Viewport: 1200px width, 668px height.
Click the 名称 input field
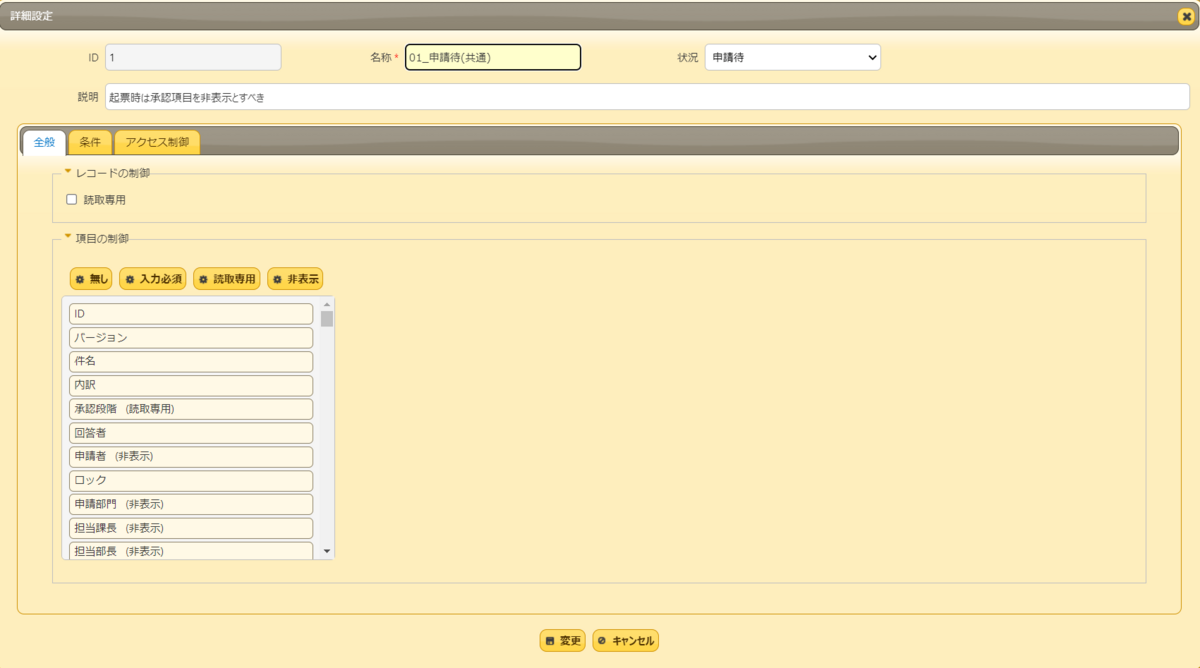pos(493,58)
